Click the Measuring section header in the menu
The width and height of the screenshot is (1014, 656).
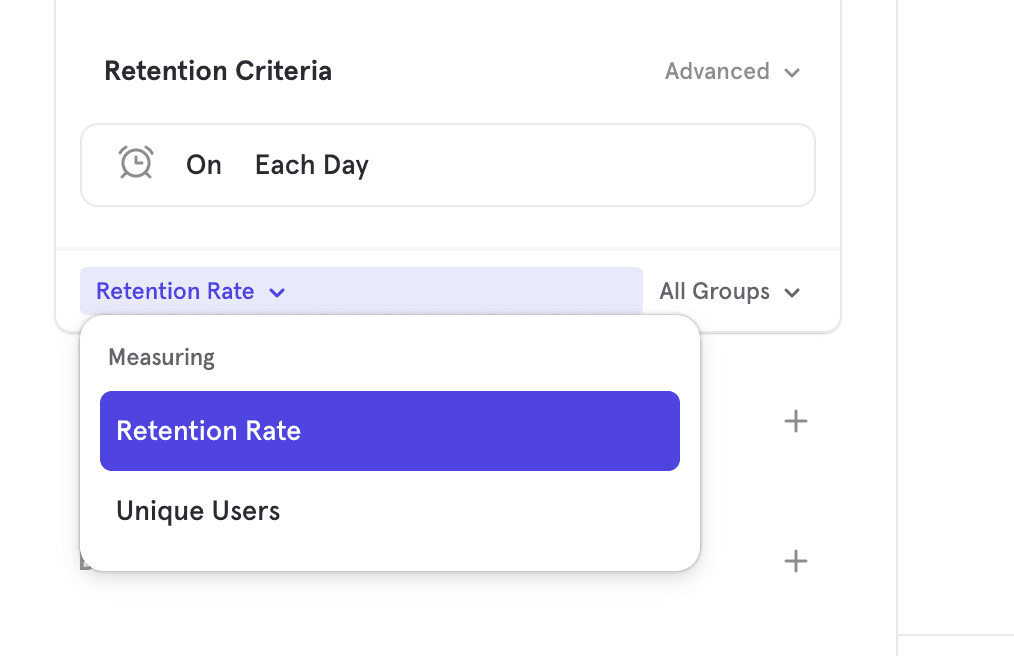(161, 356)
